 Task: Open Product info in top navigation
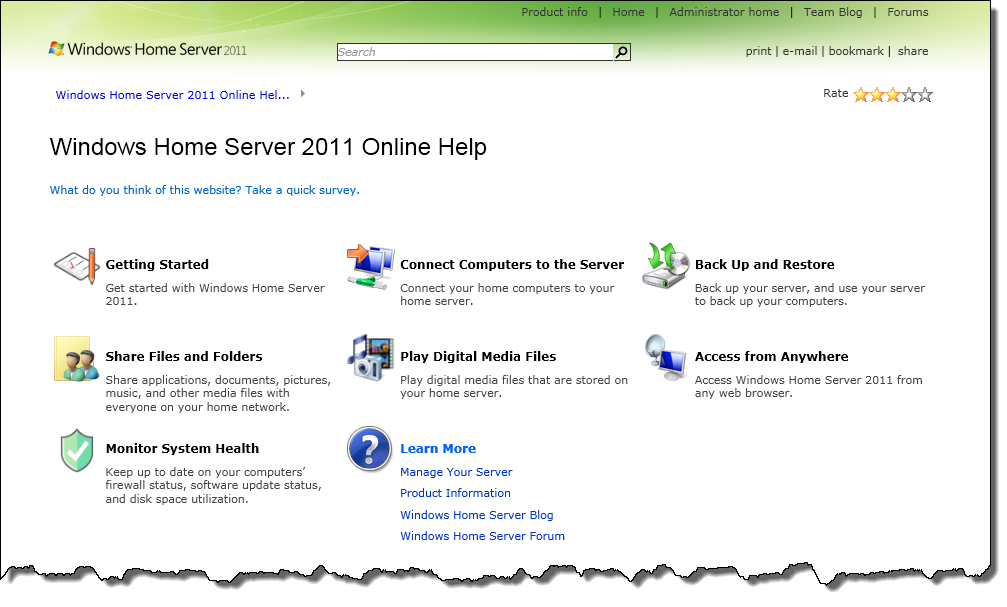tap(554, 12)
